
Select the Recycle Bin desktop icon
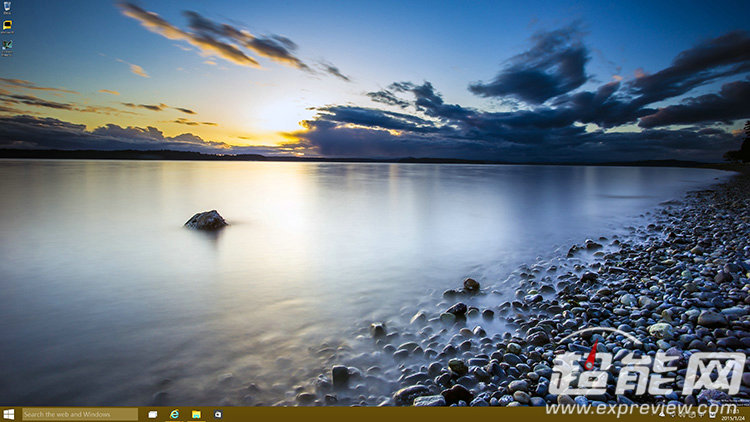[7, 6]
